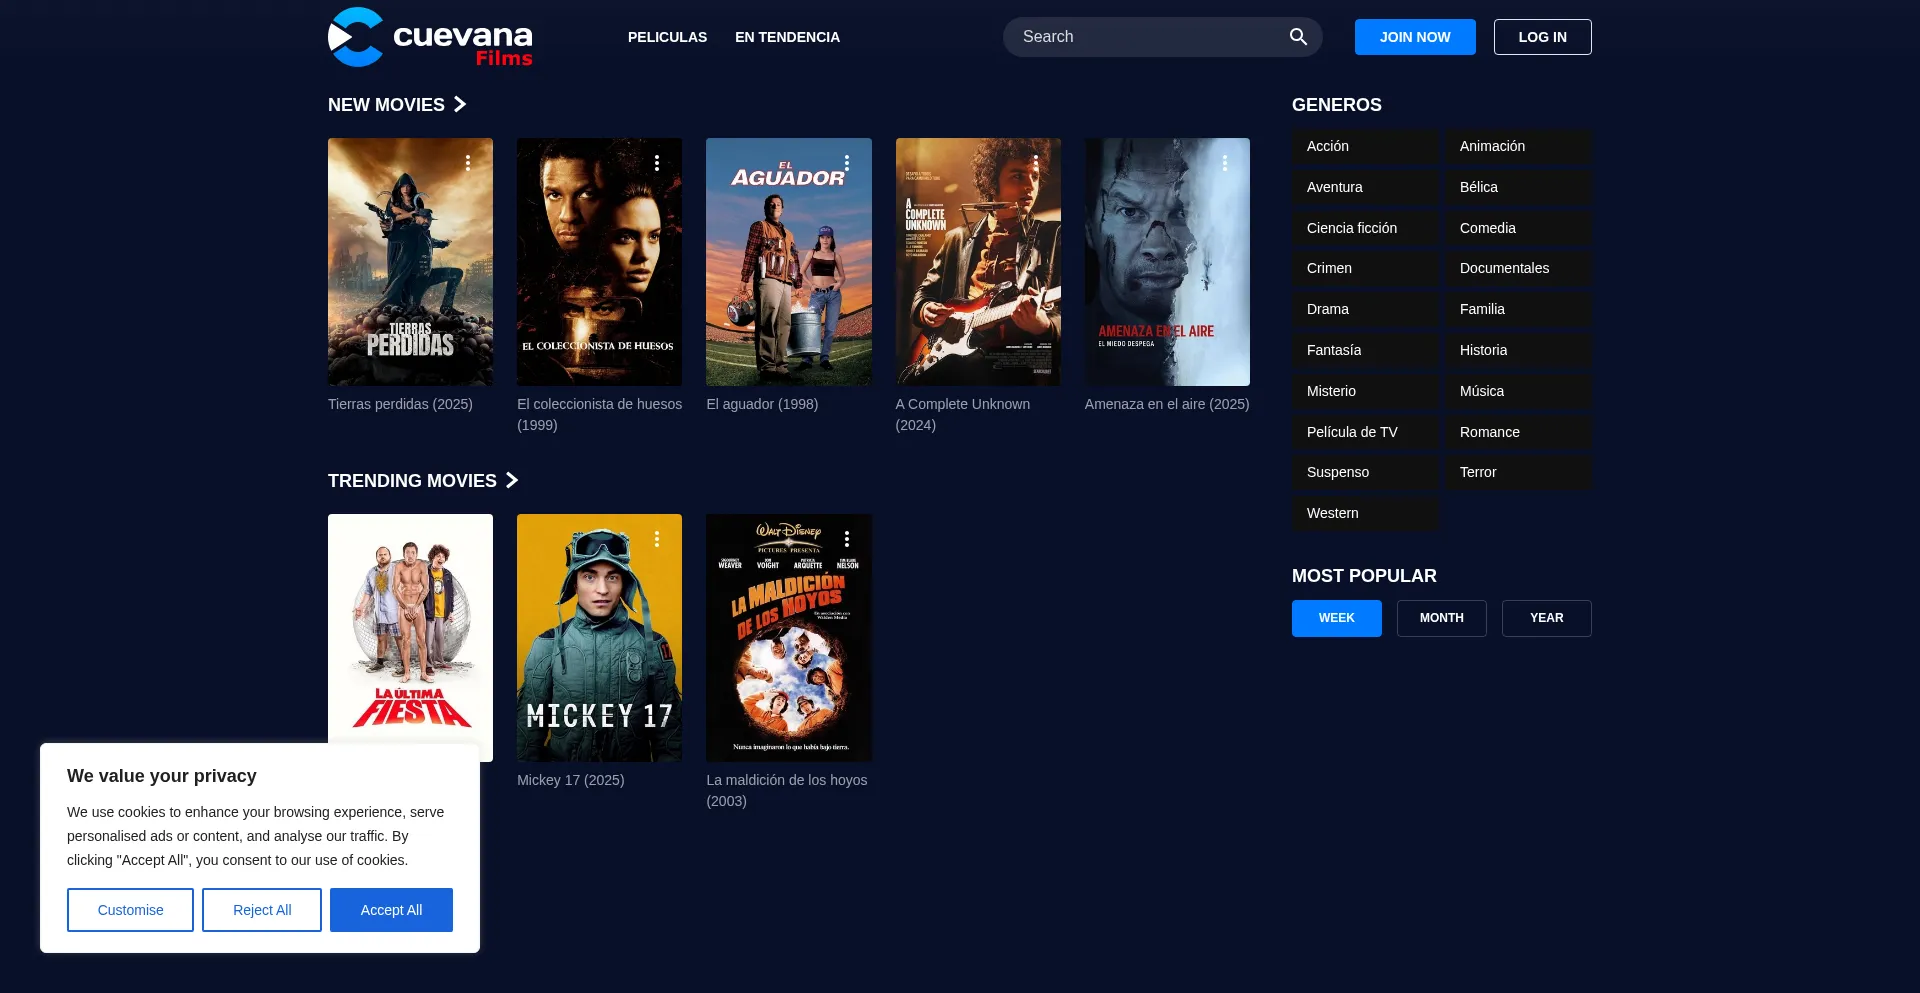Choose the Aventura genre
The image size is (1920, 993).
pyautogui.click(x=1365, y=187)
